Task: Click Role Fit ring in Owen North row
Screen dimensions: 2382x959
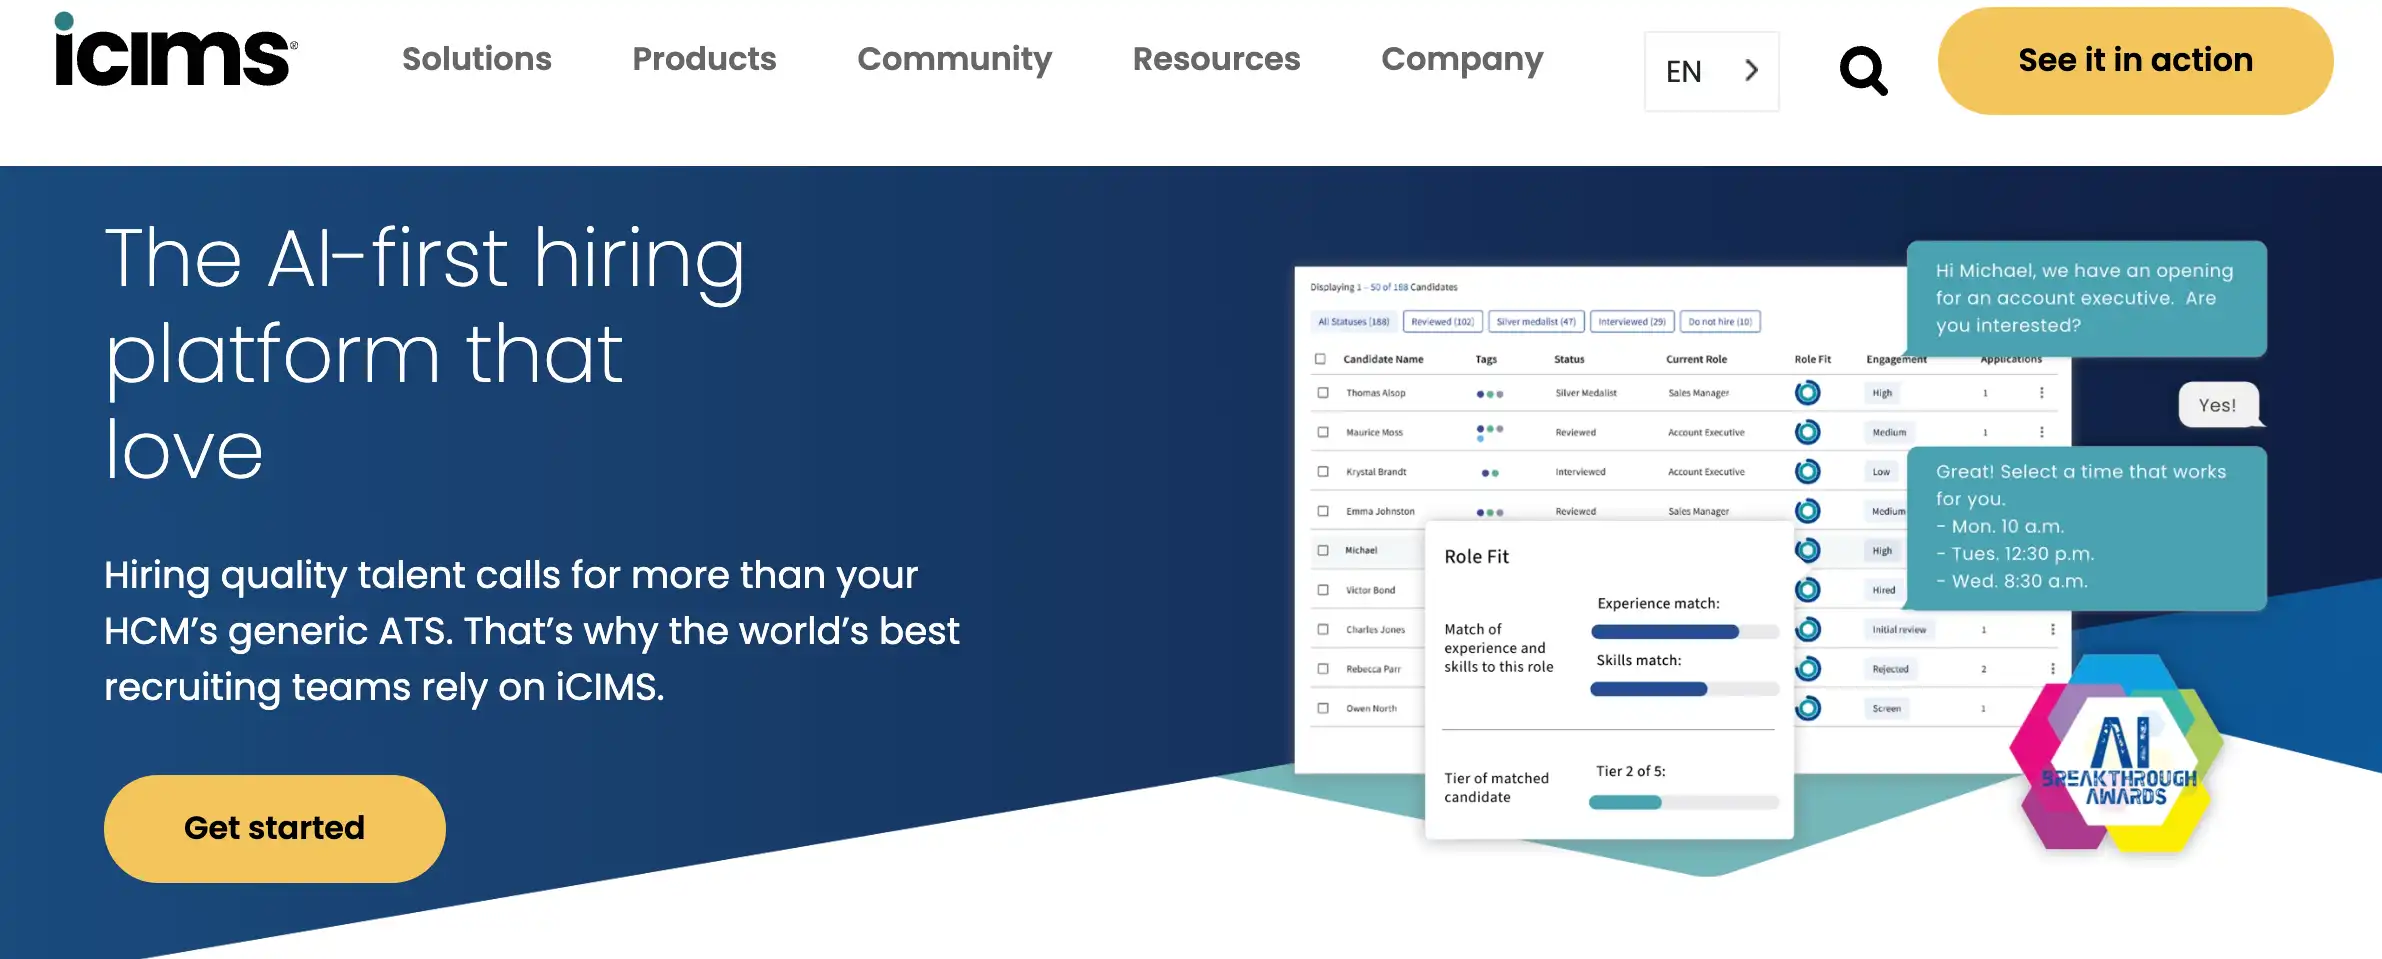Action: pyautogui.click(x=1807, y=708)
